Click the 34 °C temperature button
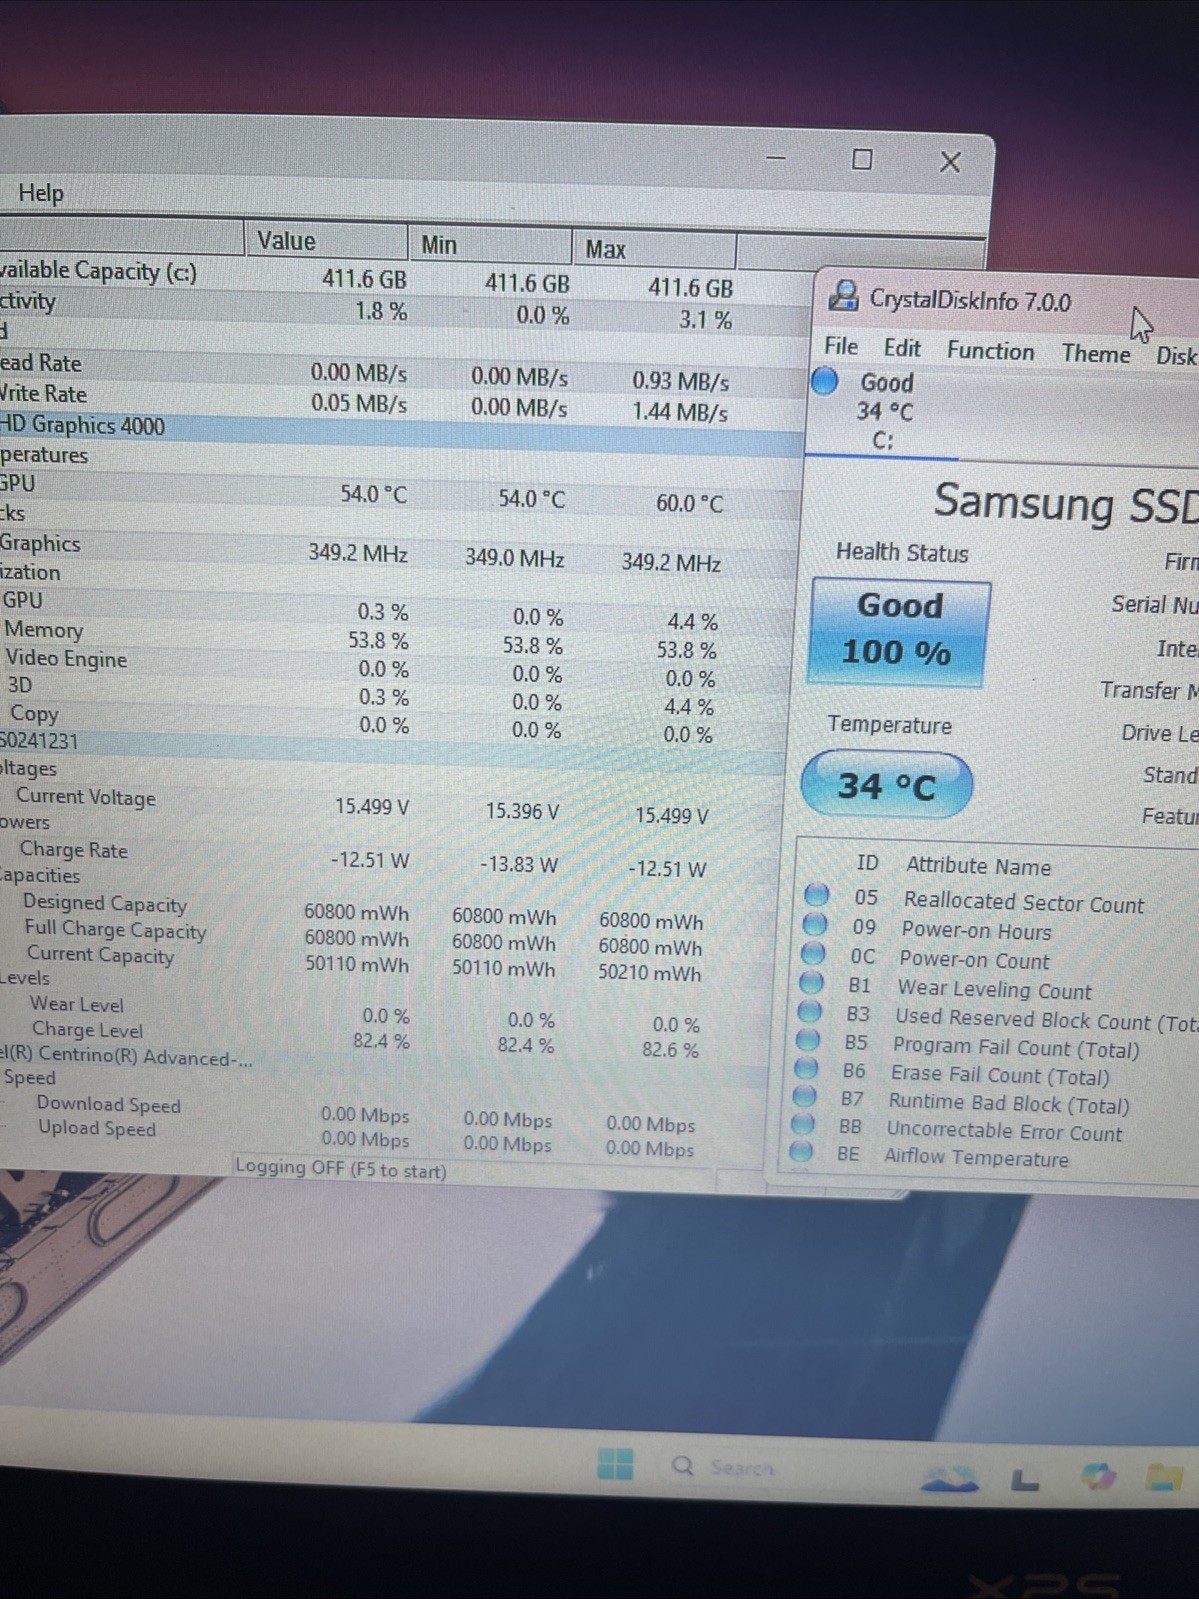Screen dimensions: 1199x1599 [886, 786]
